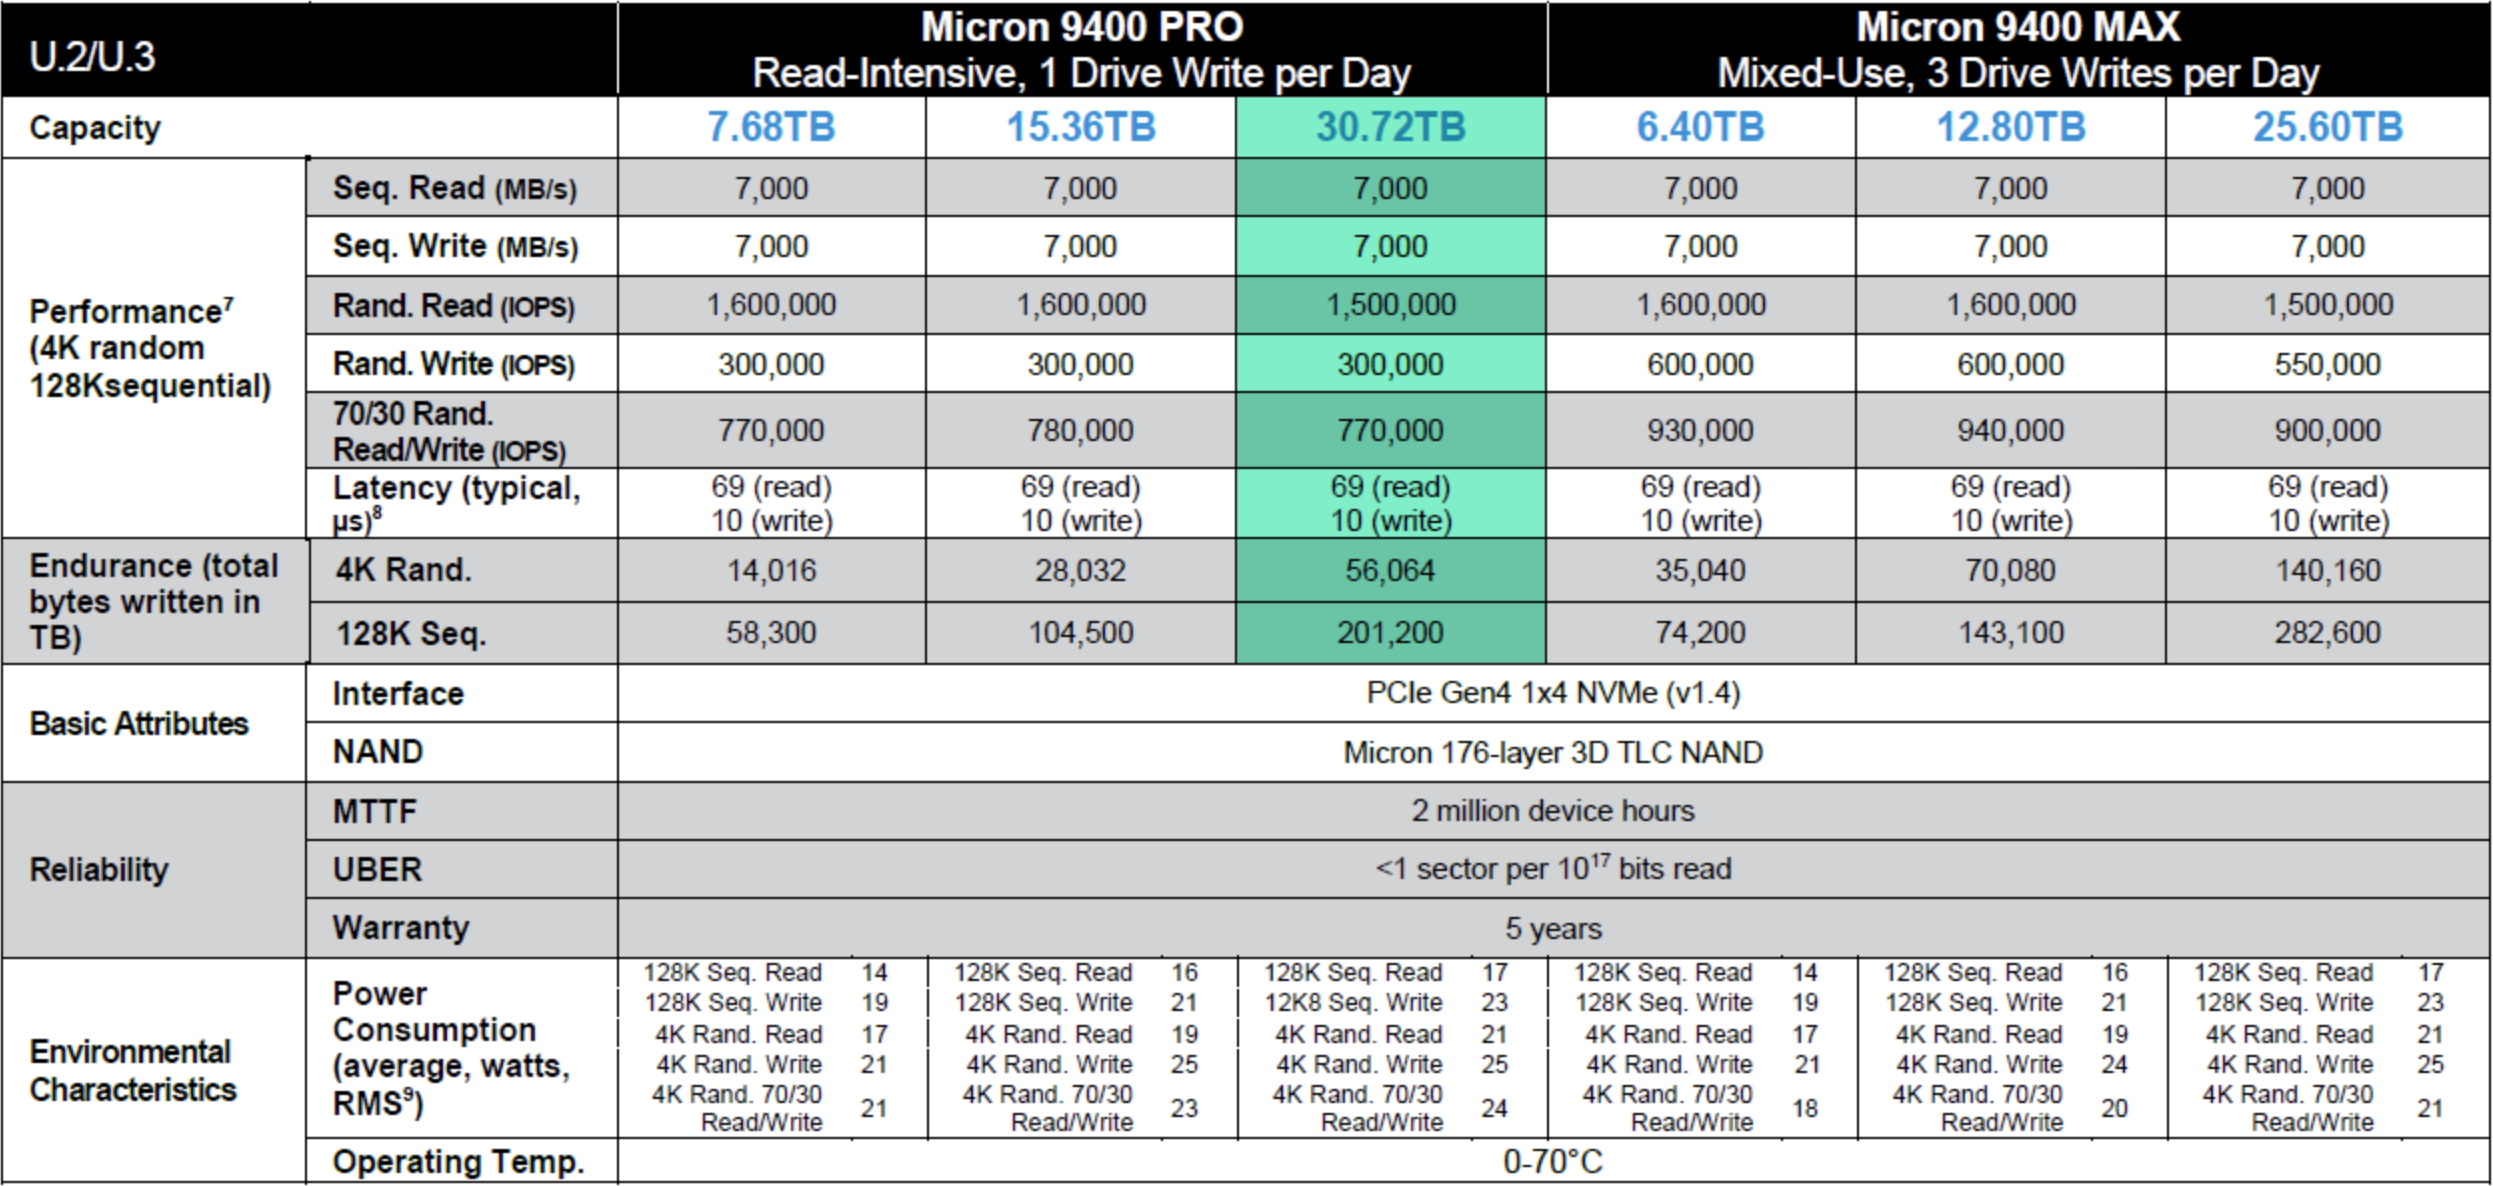Screen dimensions: 2493x1186
Task: Click the 74,200 sequential endurance value
Action: [x=1700, y=632]
